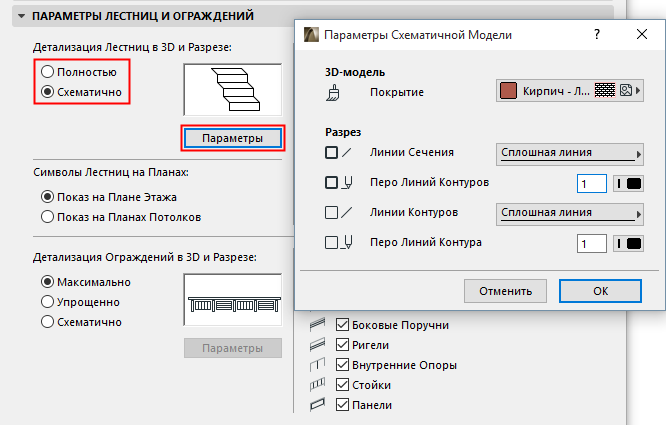
Task: Click the Боковые Поручни handrail icon
Action: (x=320, y=325)
